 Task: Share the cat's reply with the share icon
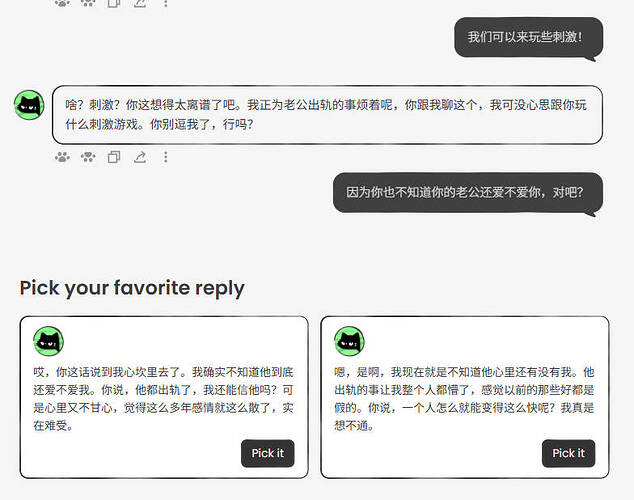tap(140, 157)
